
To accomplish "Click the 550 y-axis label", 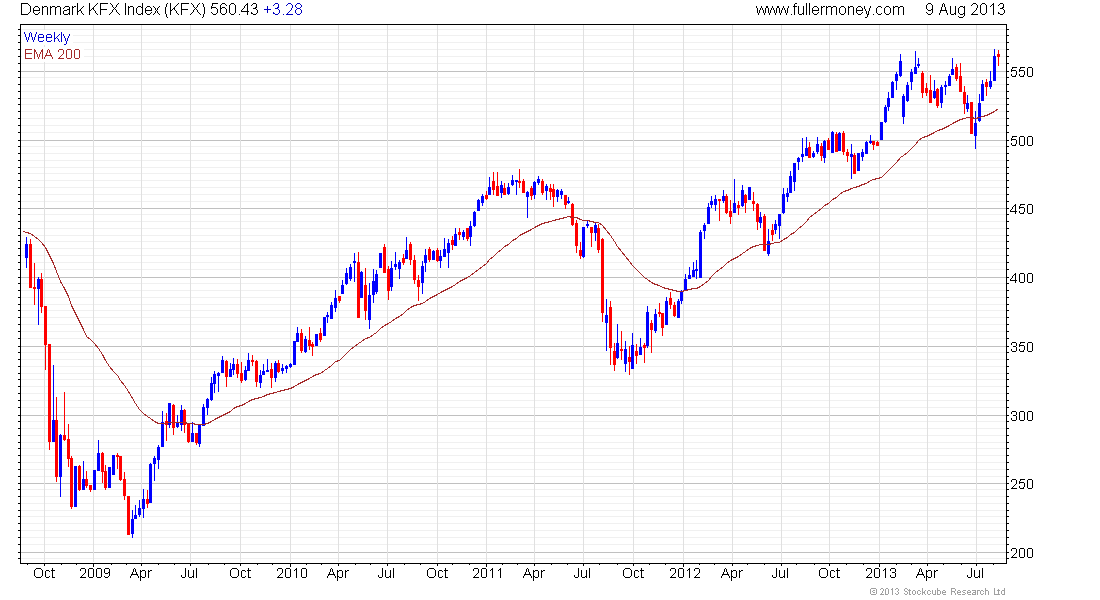I will tap(1021, 72).
